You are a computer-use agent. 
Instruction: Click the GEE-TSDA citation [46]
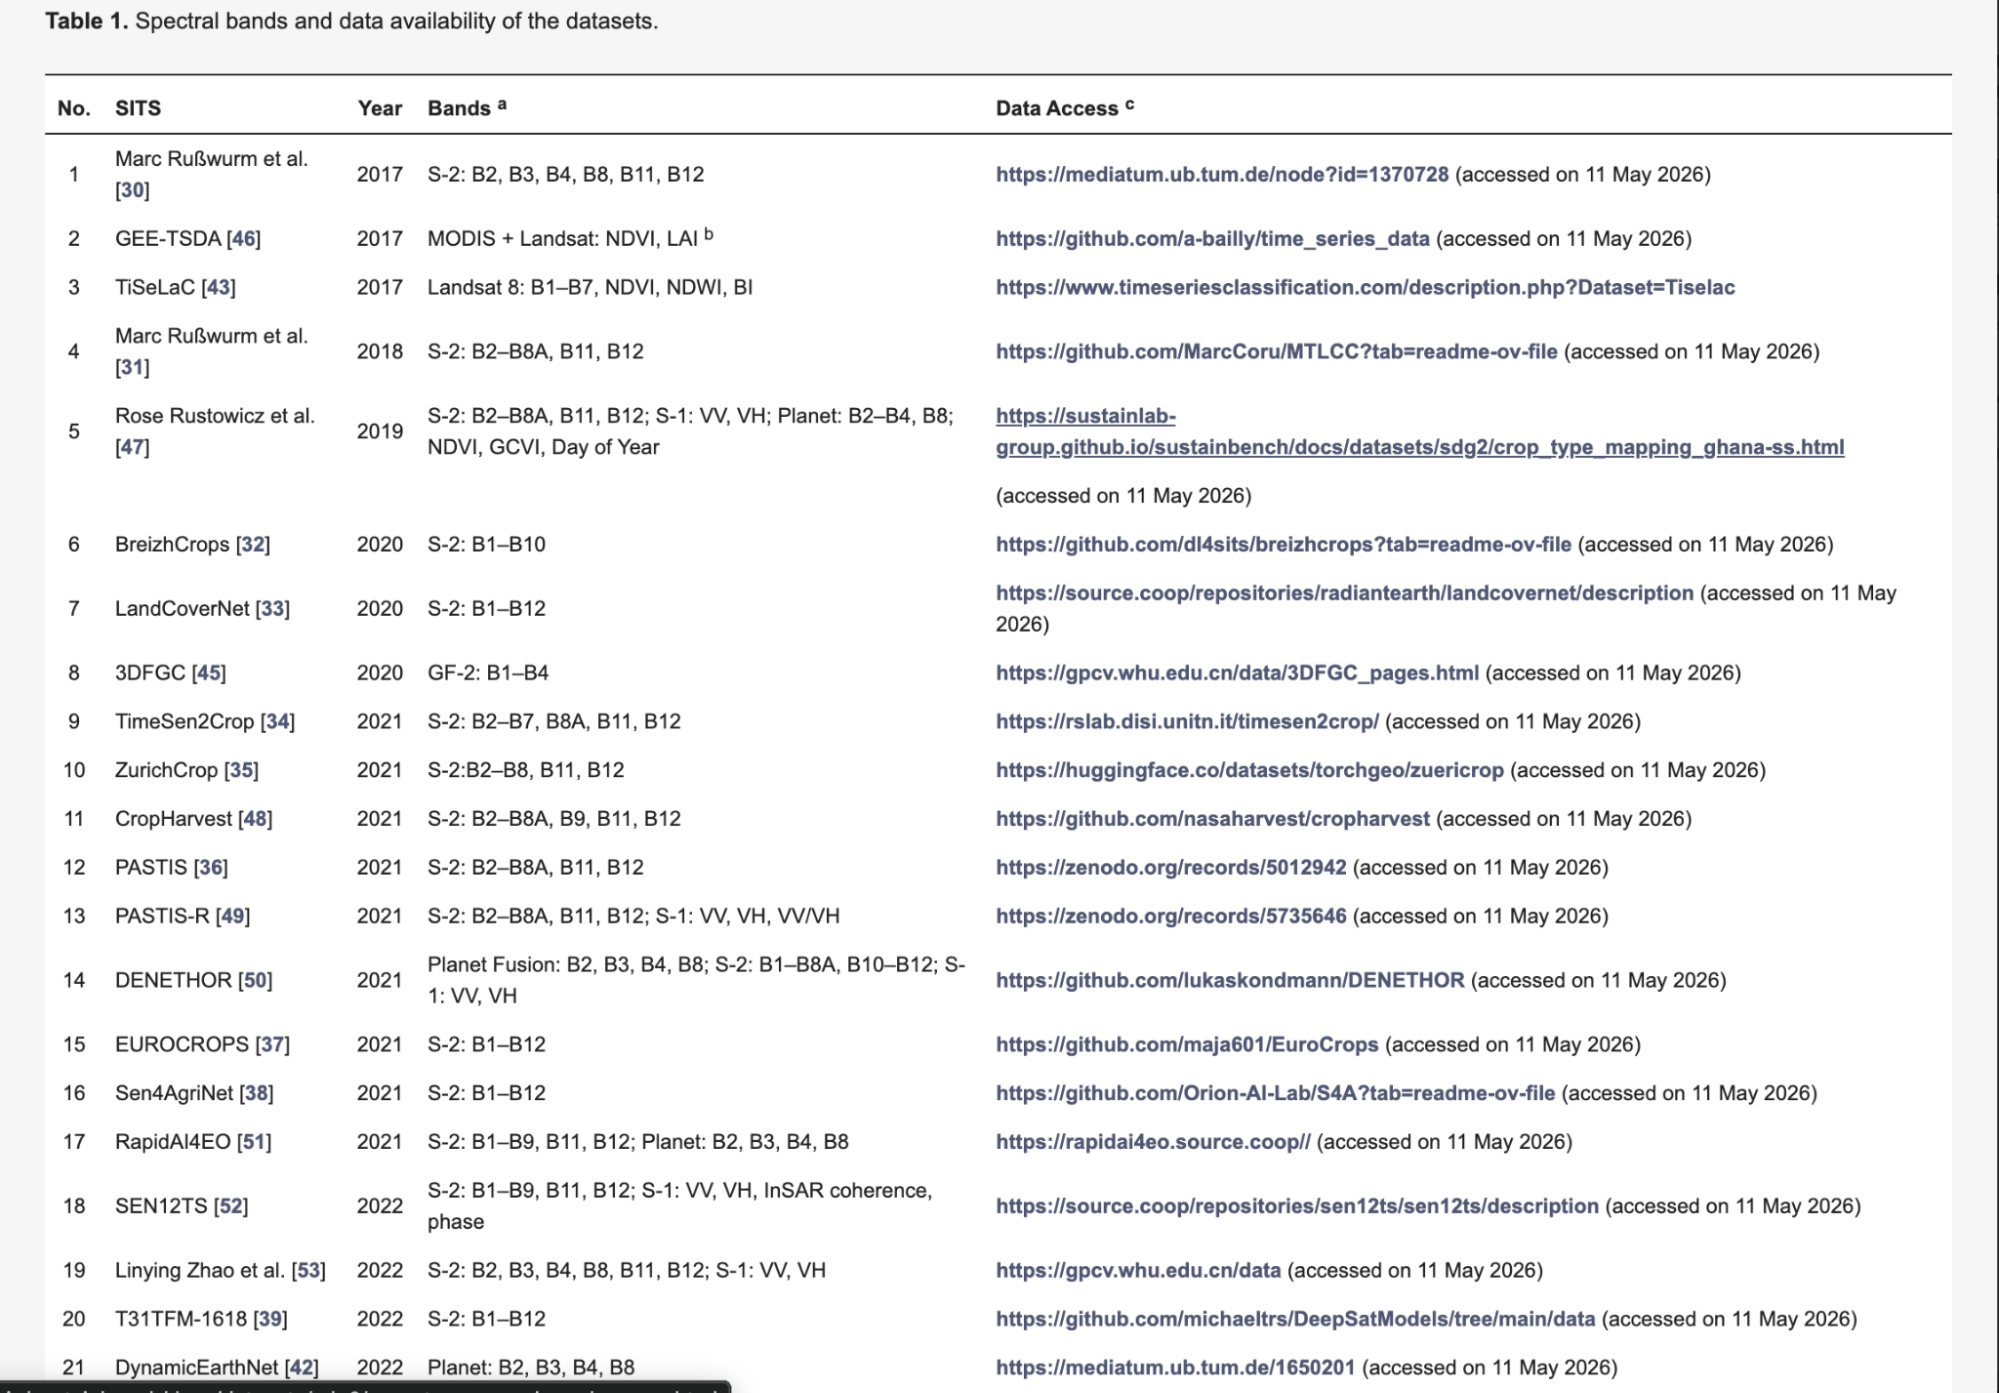click(243, 238)
